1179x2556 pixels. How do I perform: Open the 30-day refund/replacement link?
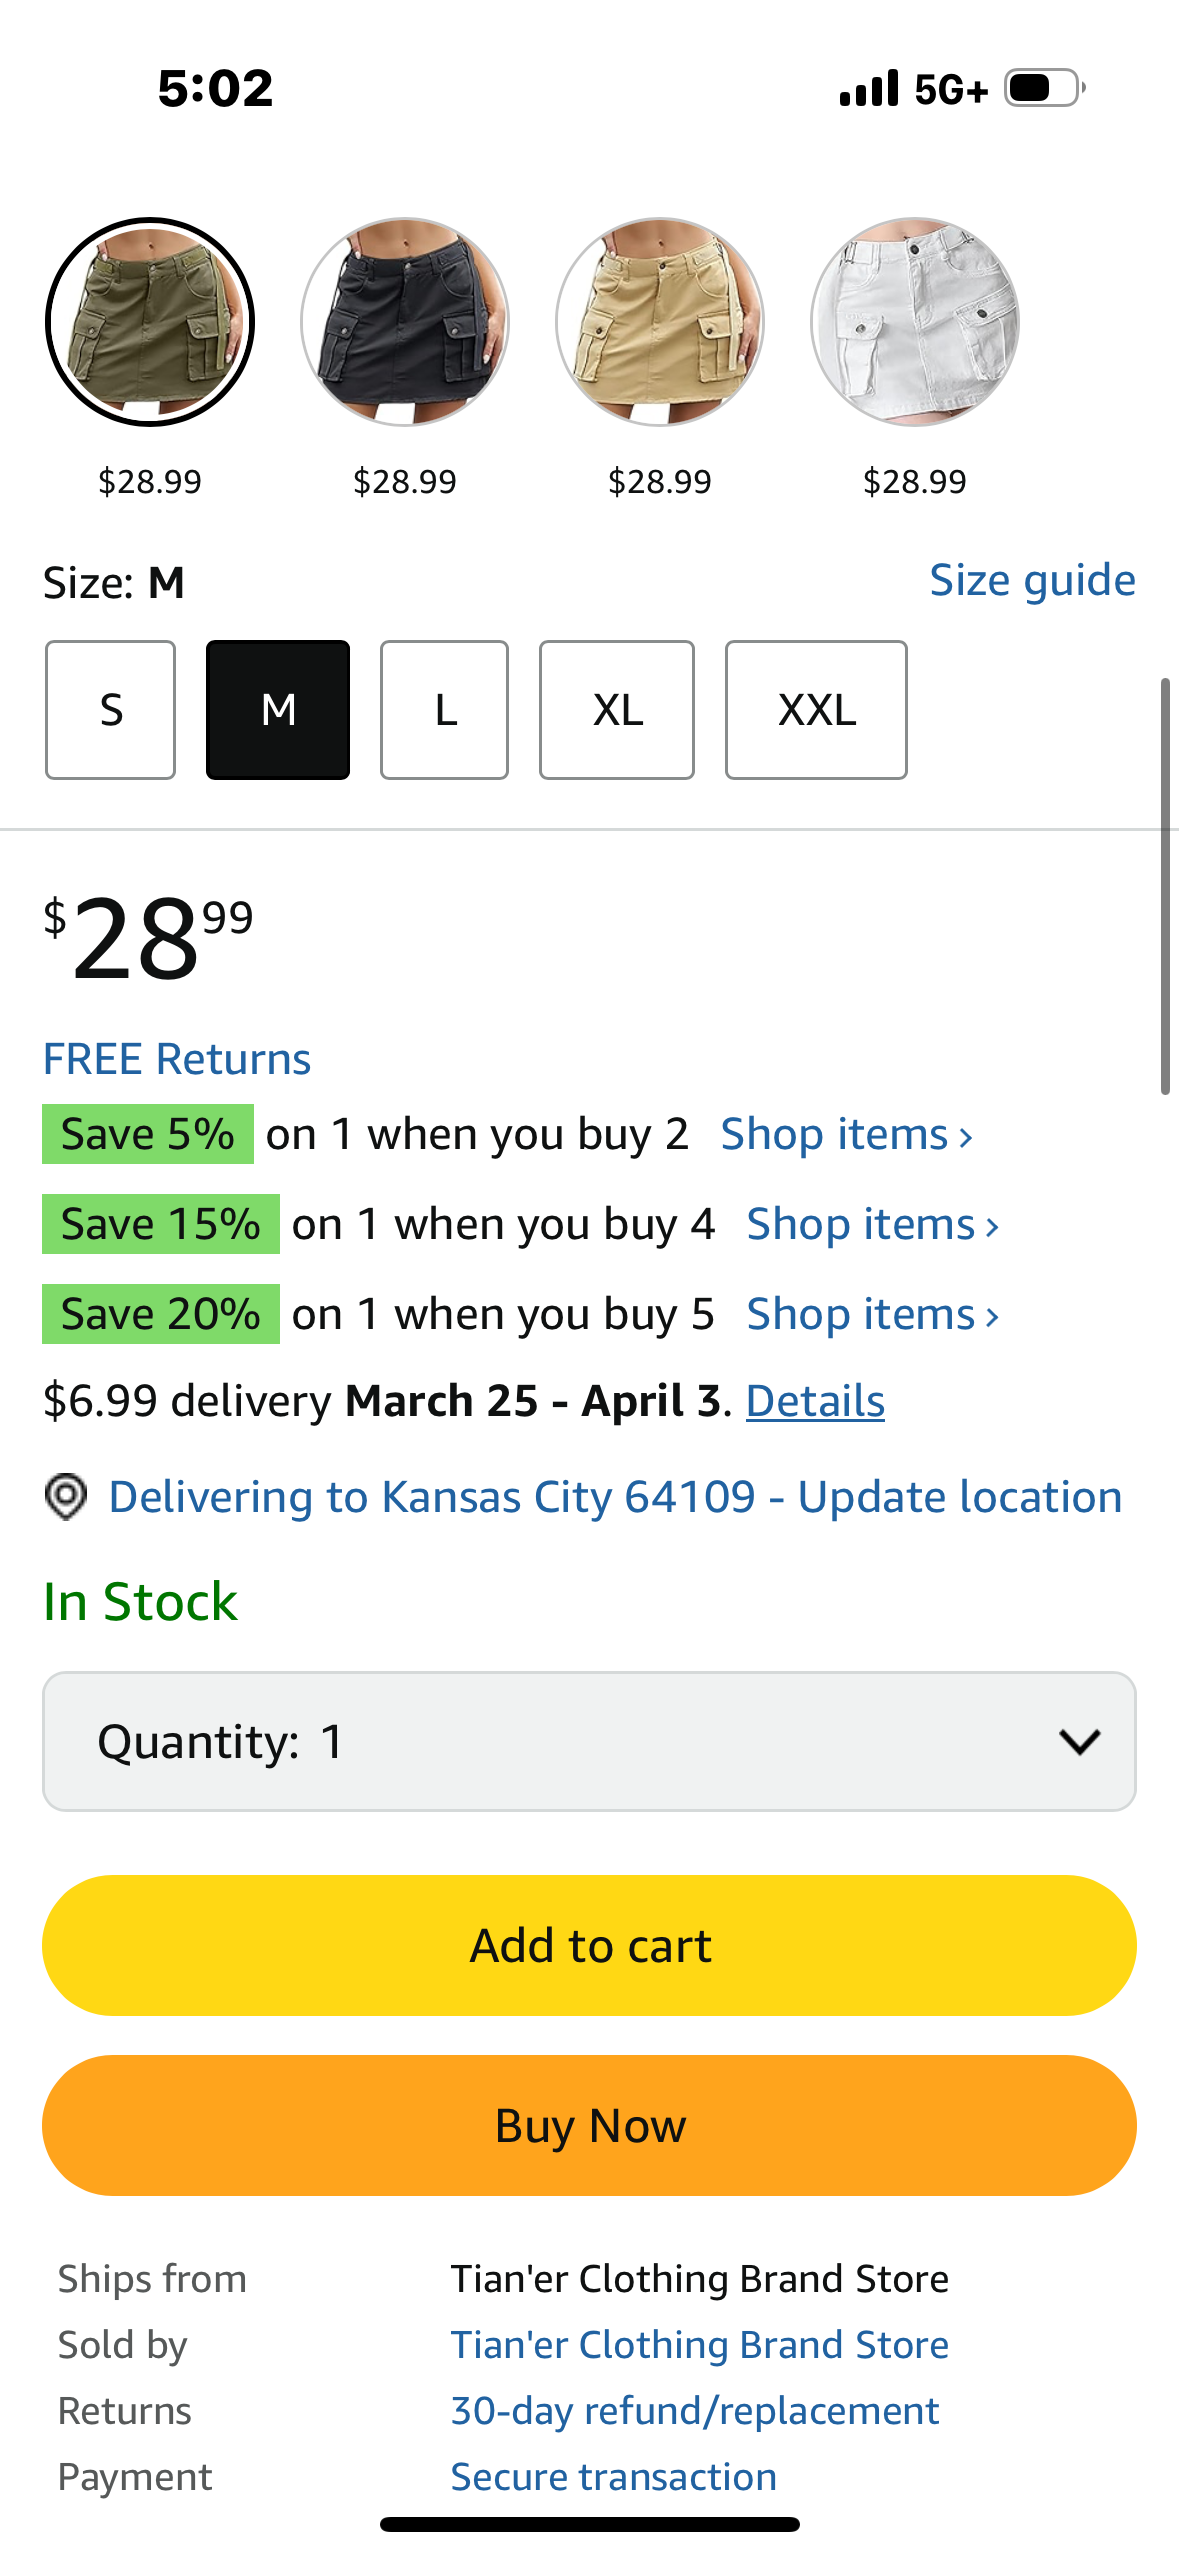coord(695,2411)
